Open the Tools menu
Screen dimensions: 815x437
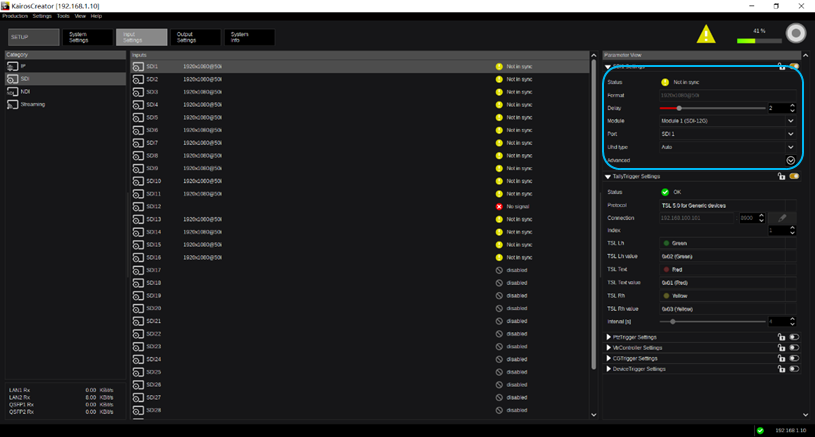[x=63, y=16]
